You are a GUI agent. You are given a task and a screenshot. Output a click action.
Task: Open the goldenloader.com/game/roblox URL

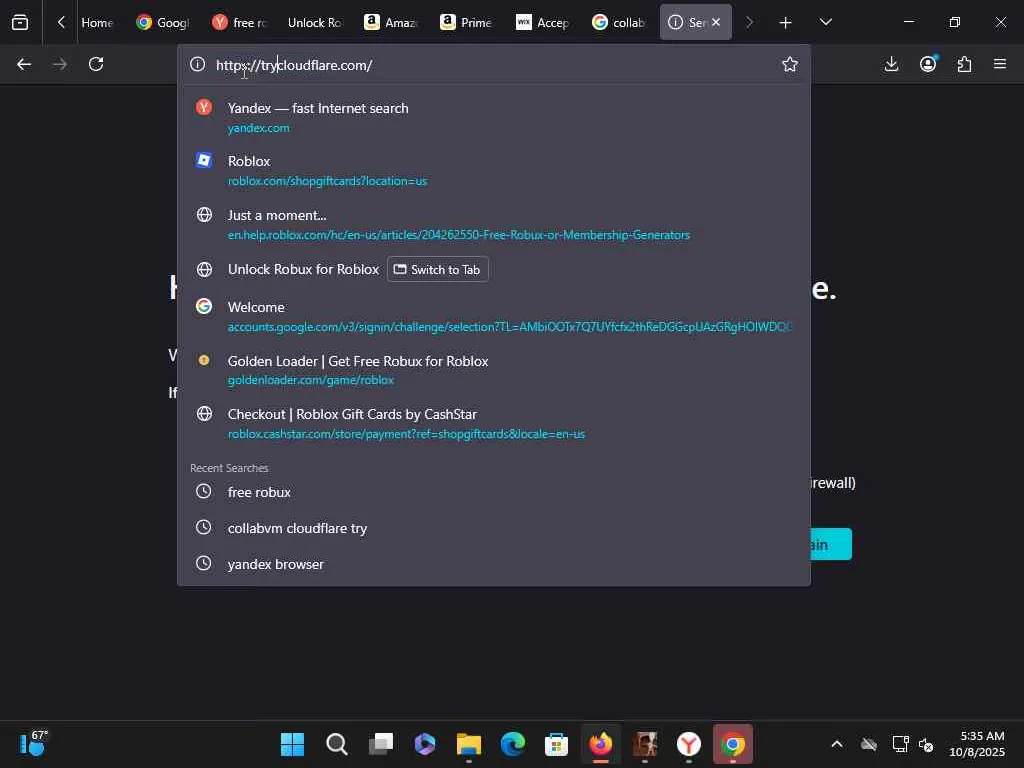[x=311, y=380]
